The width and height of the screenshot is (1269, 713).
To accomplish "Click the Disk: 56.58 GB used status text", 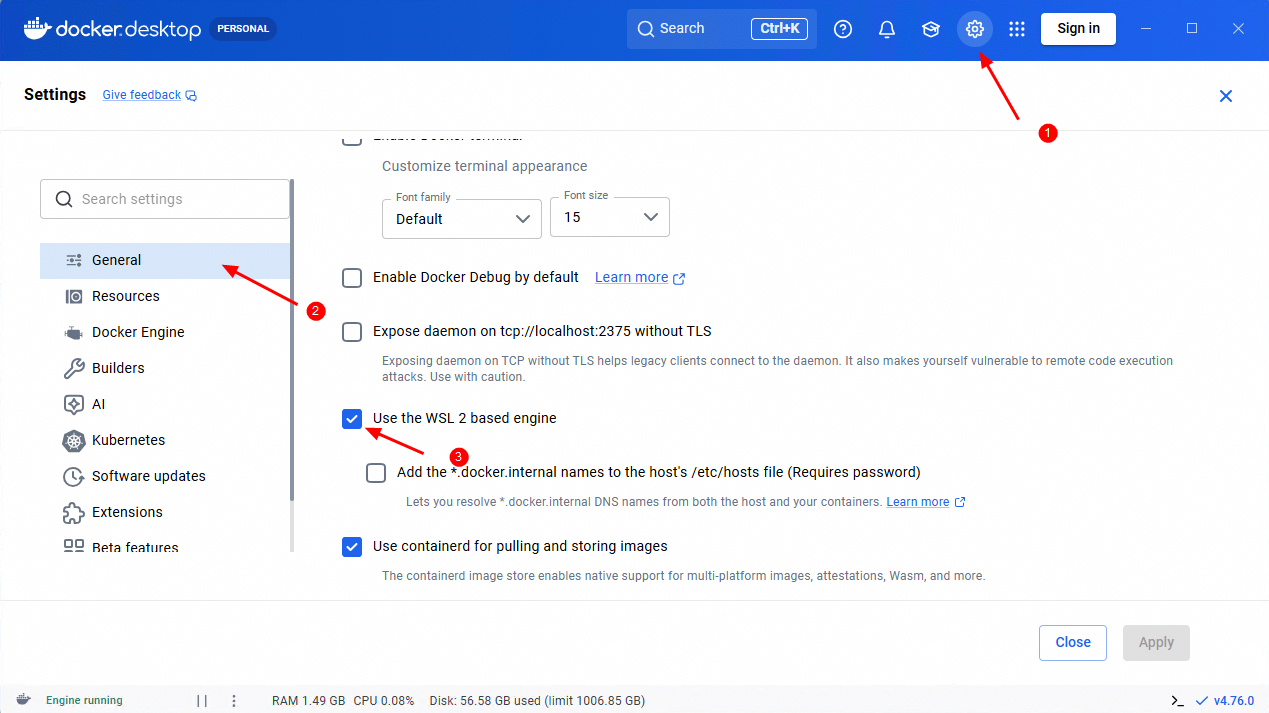I will [x=537, y=700].
